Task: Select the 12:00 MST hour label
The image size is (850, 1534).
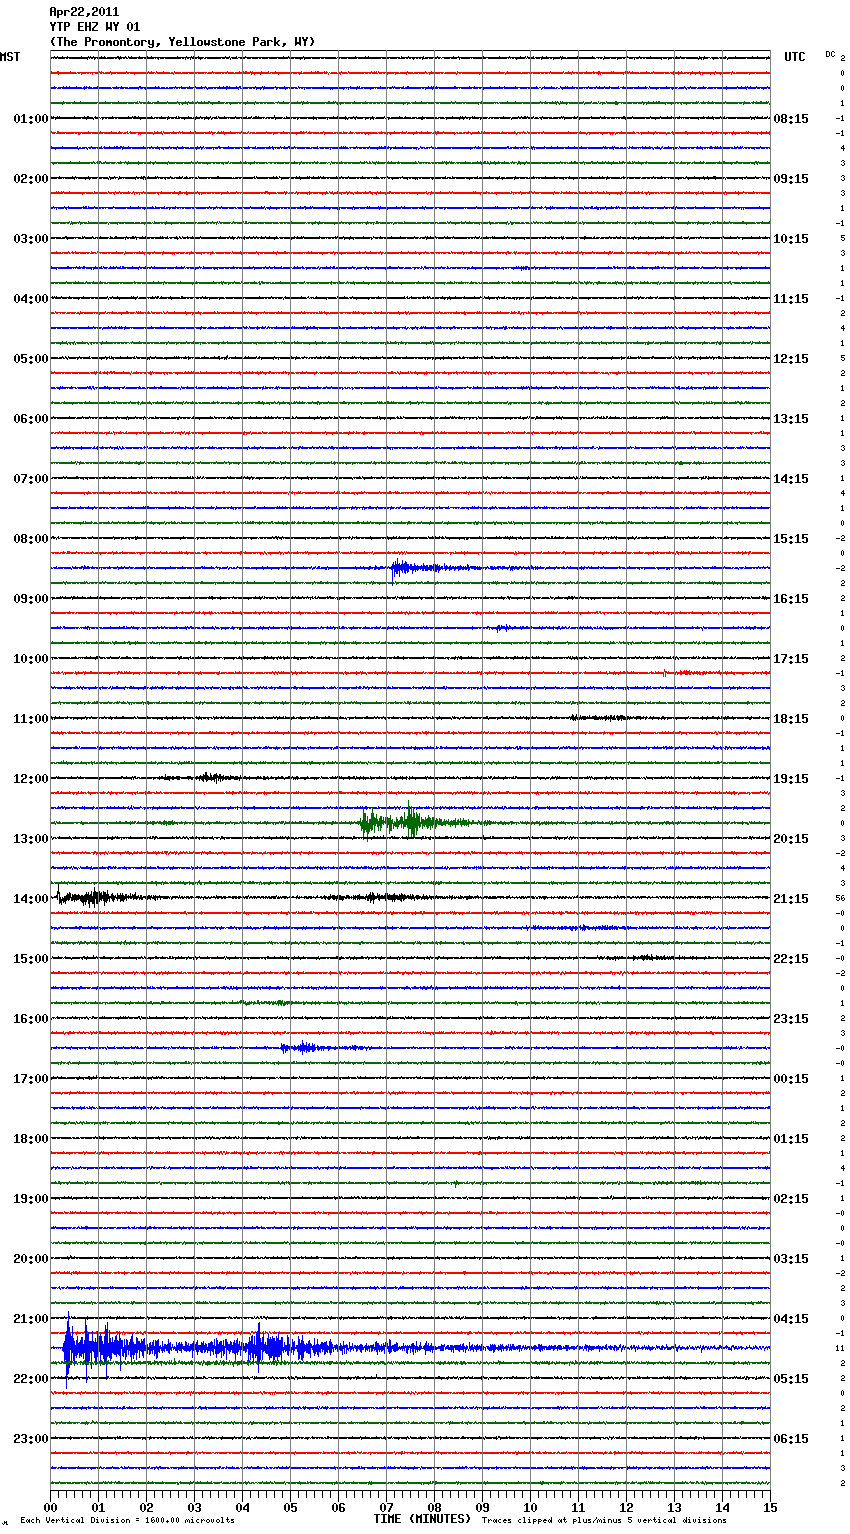Action: (x=31, y=779)
